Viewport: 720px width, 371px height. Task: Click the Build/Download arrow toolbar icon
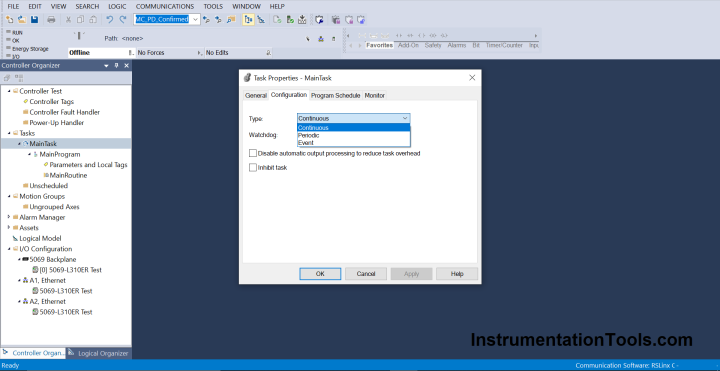pos(302,19)
